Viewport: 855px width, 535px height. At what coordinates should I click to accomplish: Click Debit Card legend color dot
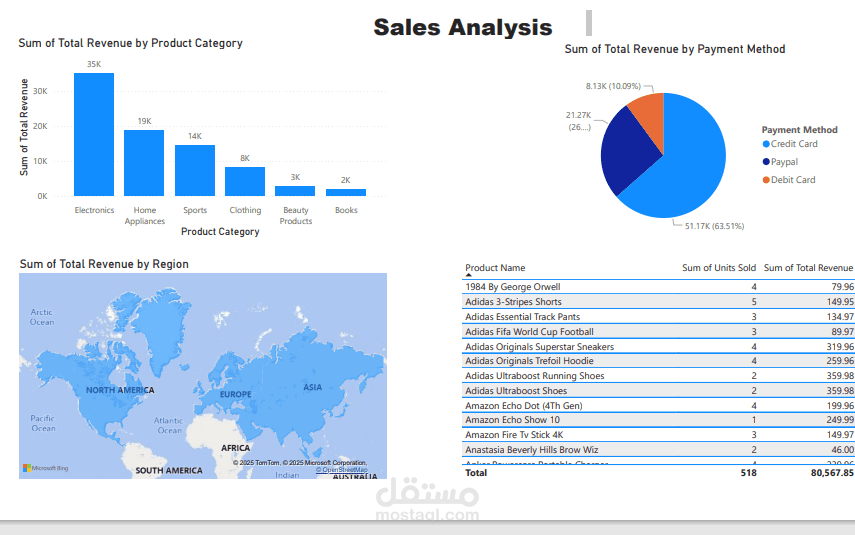click(x=766, y=180)
